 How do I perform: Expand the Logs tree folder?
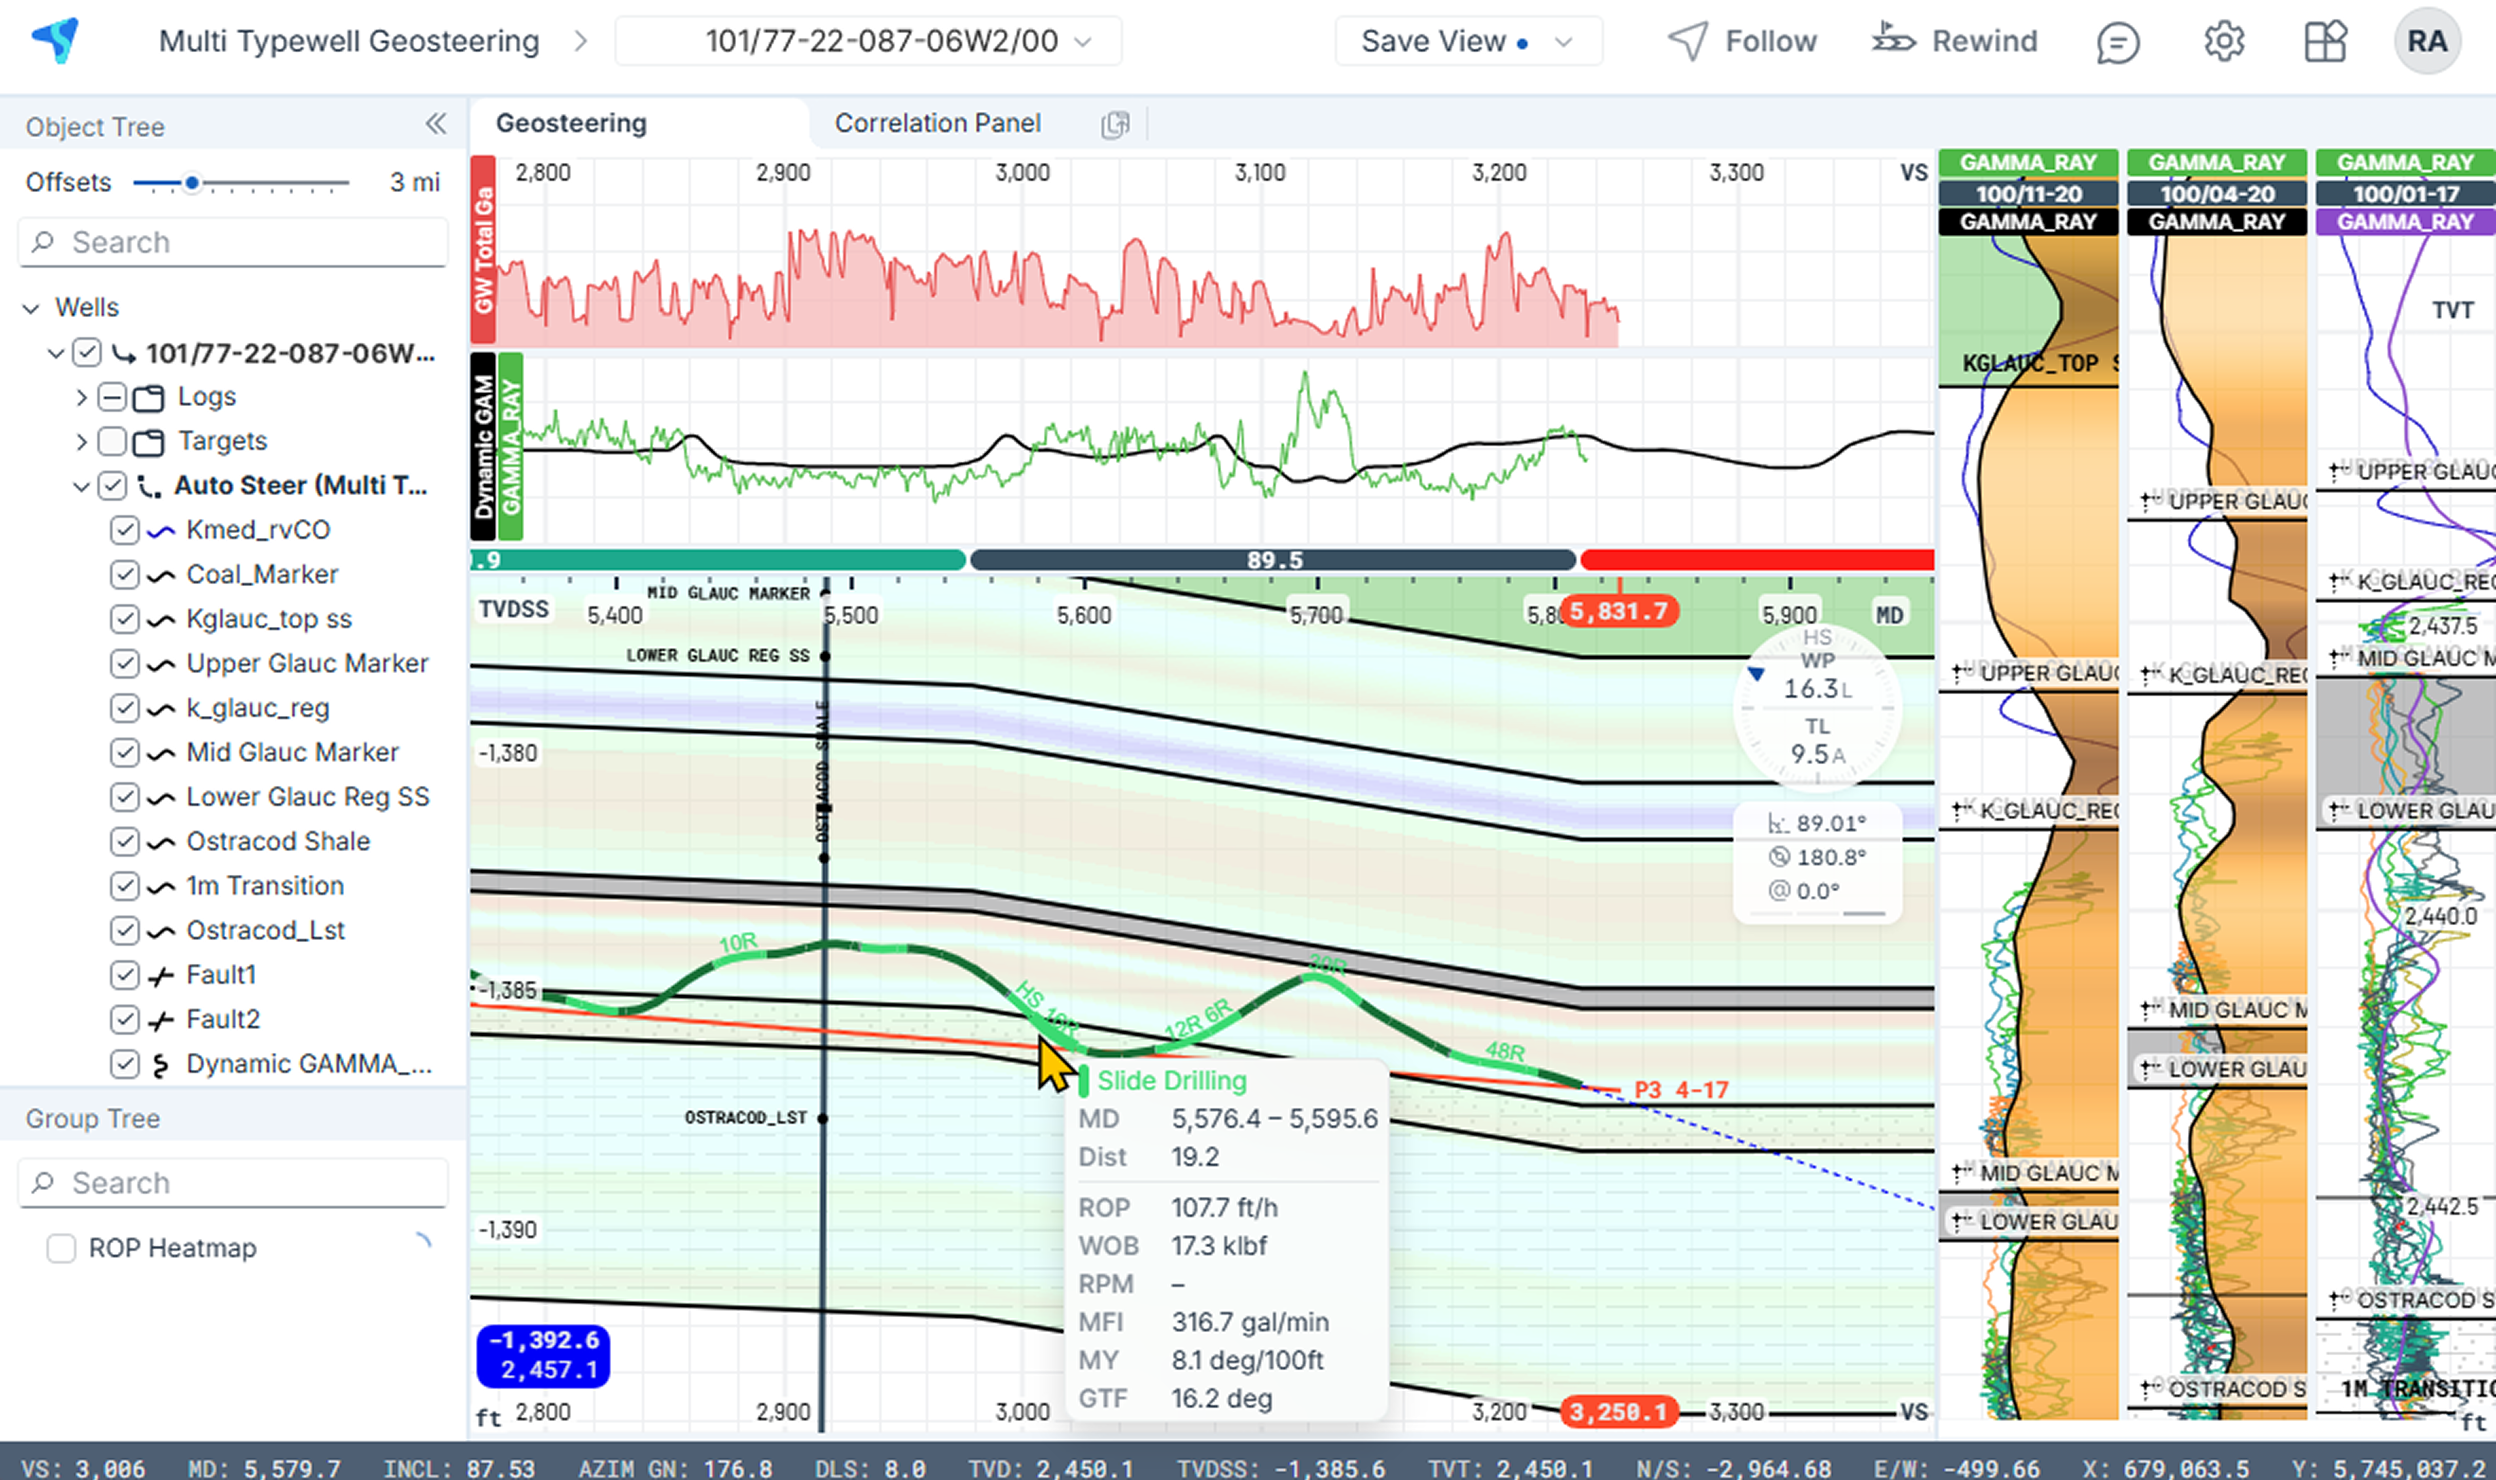tap(82, 397)
